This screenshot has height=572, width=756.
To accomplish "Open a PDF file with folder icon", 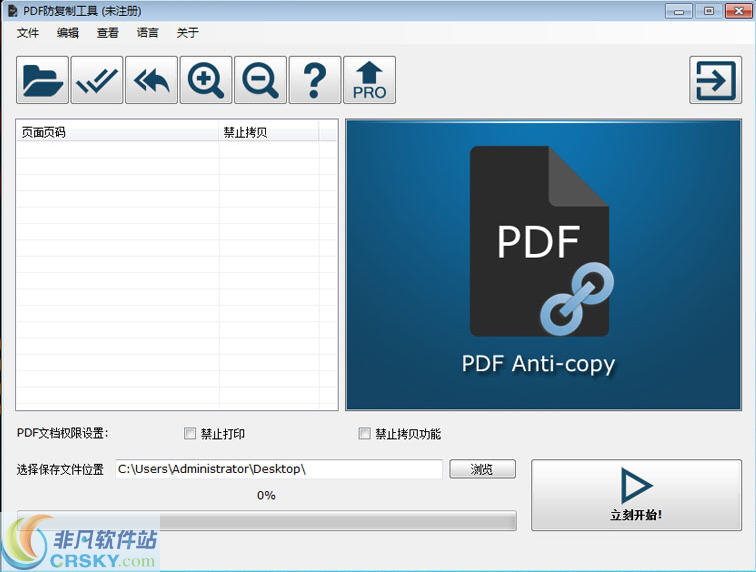I will [x=42, y=80].
